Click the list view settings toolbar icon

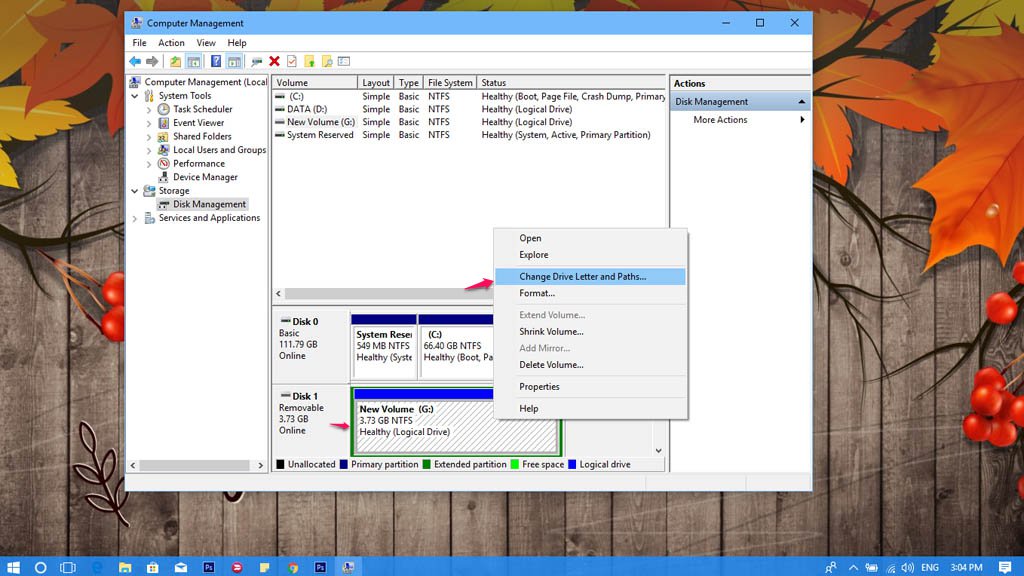click(344, 61)
